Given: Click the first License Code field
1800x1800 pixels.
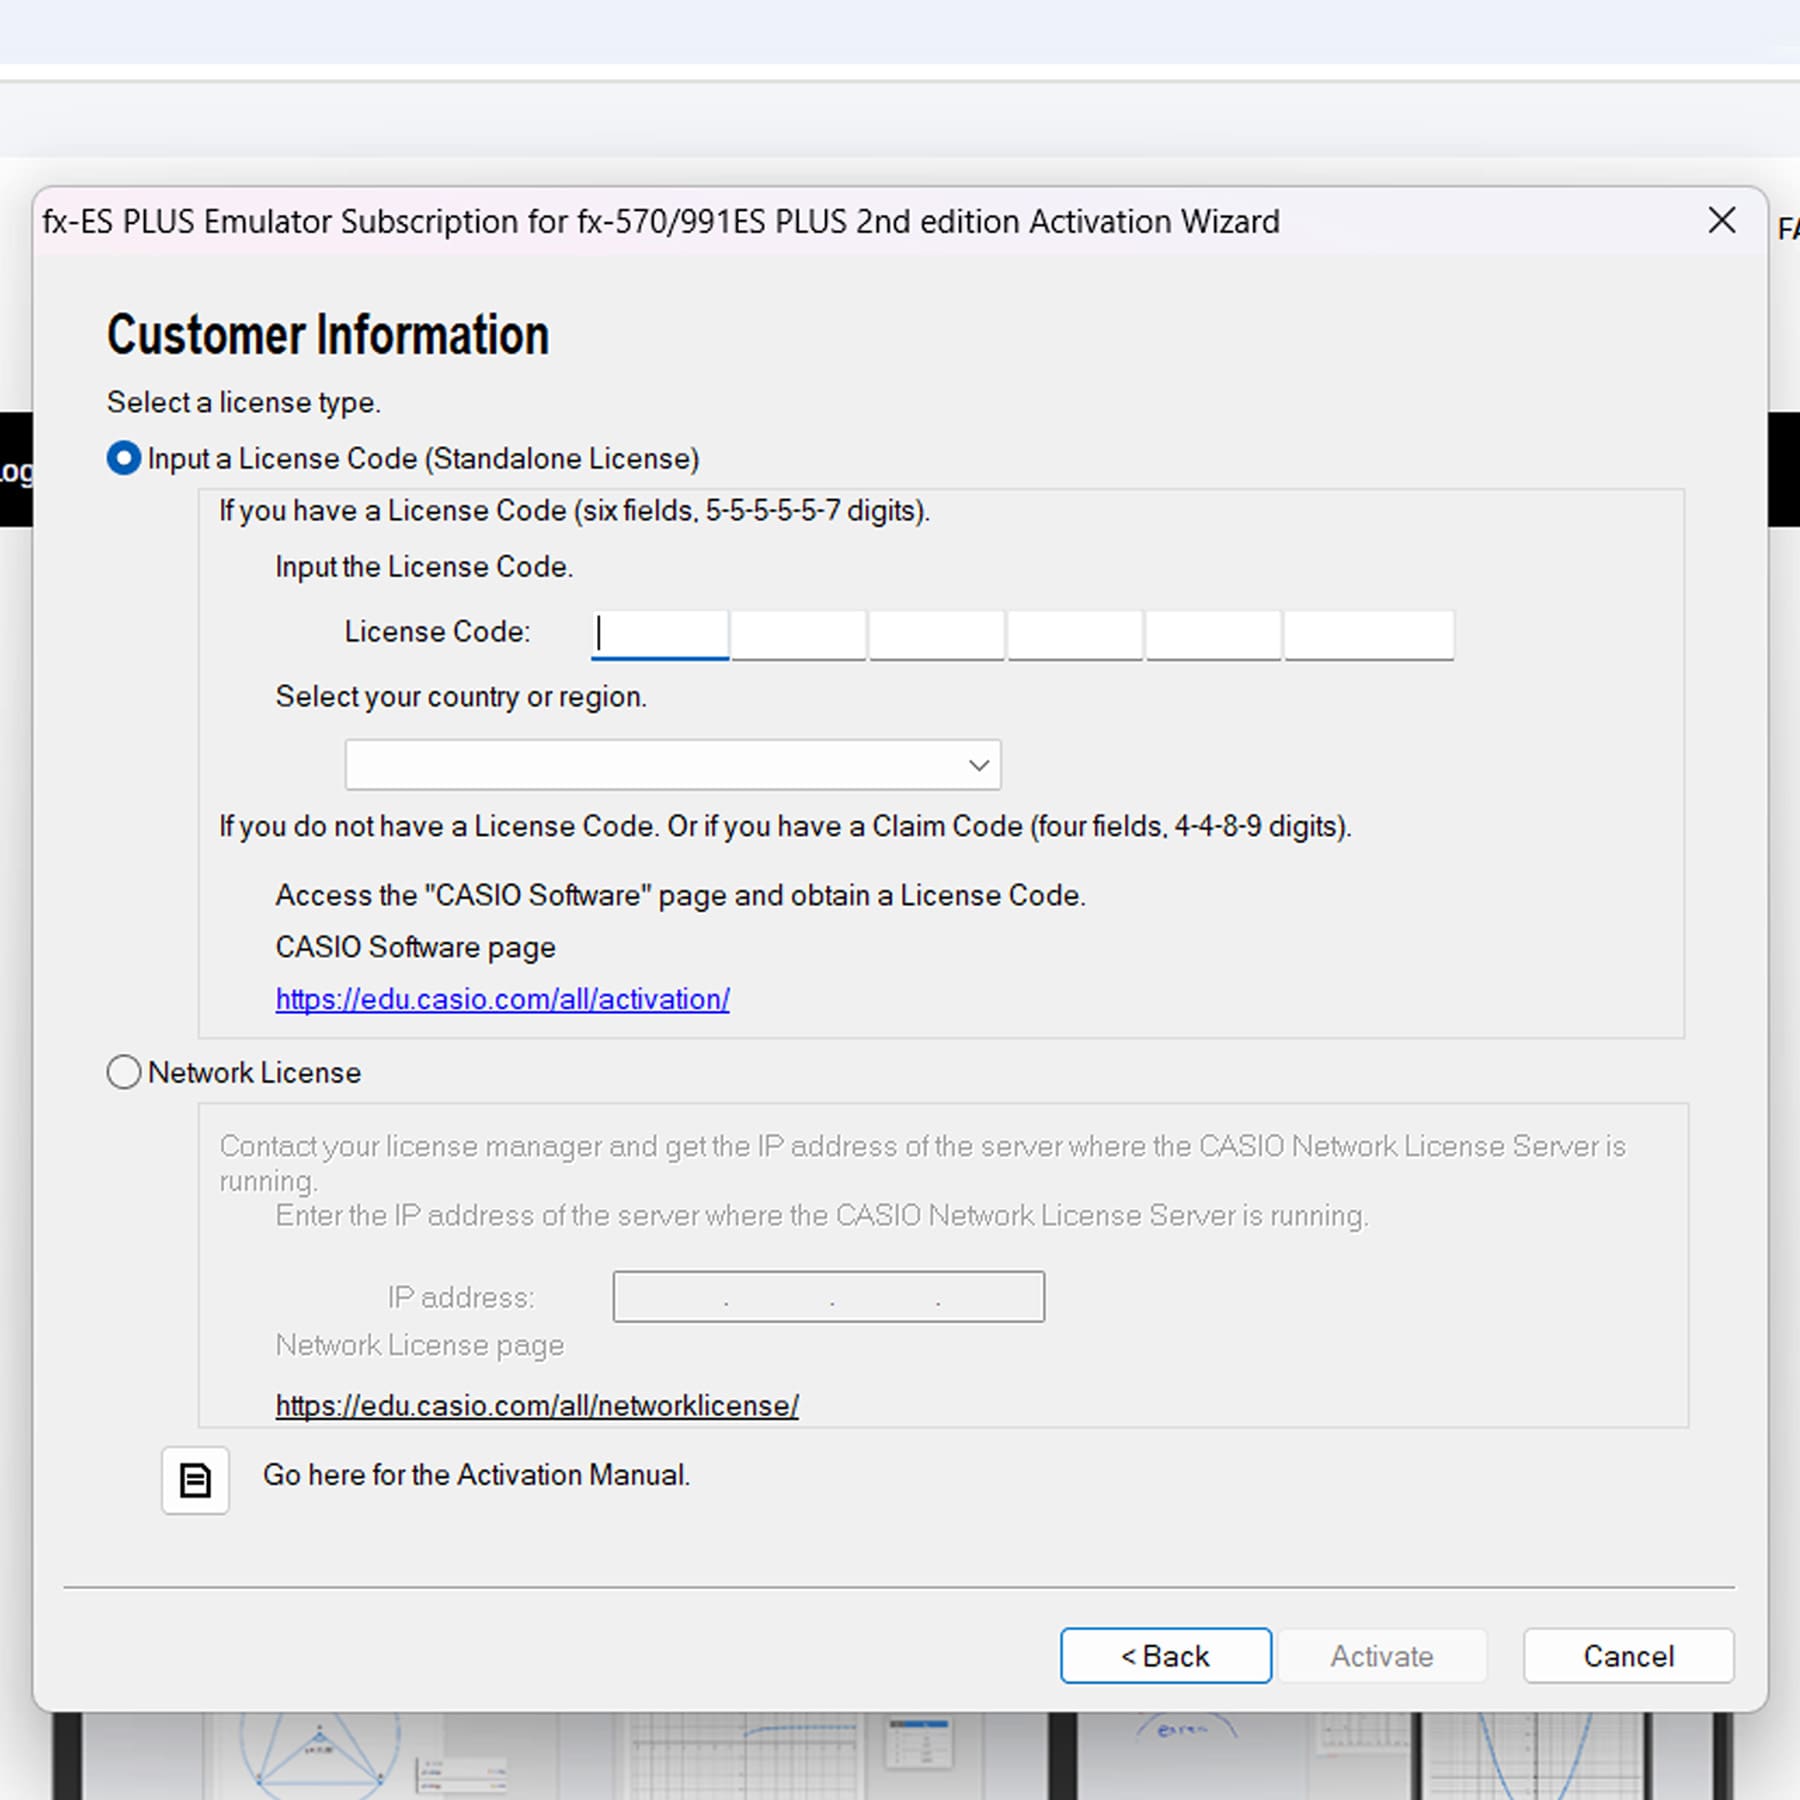Looking at the screenshot, I should click(x=660, y=634).
